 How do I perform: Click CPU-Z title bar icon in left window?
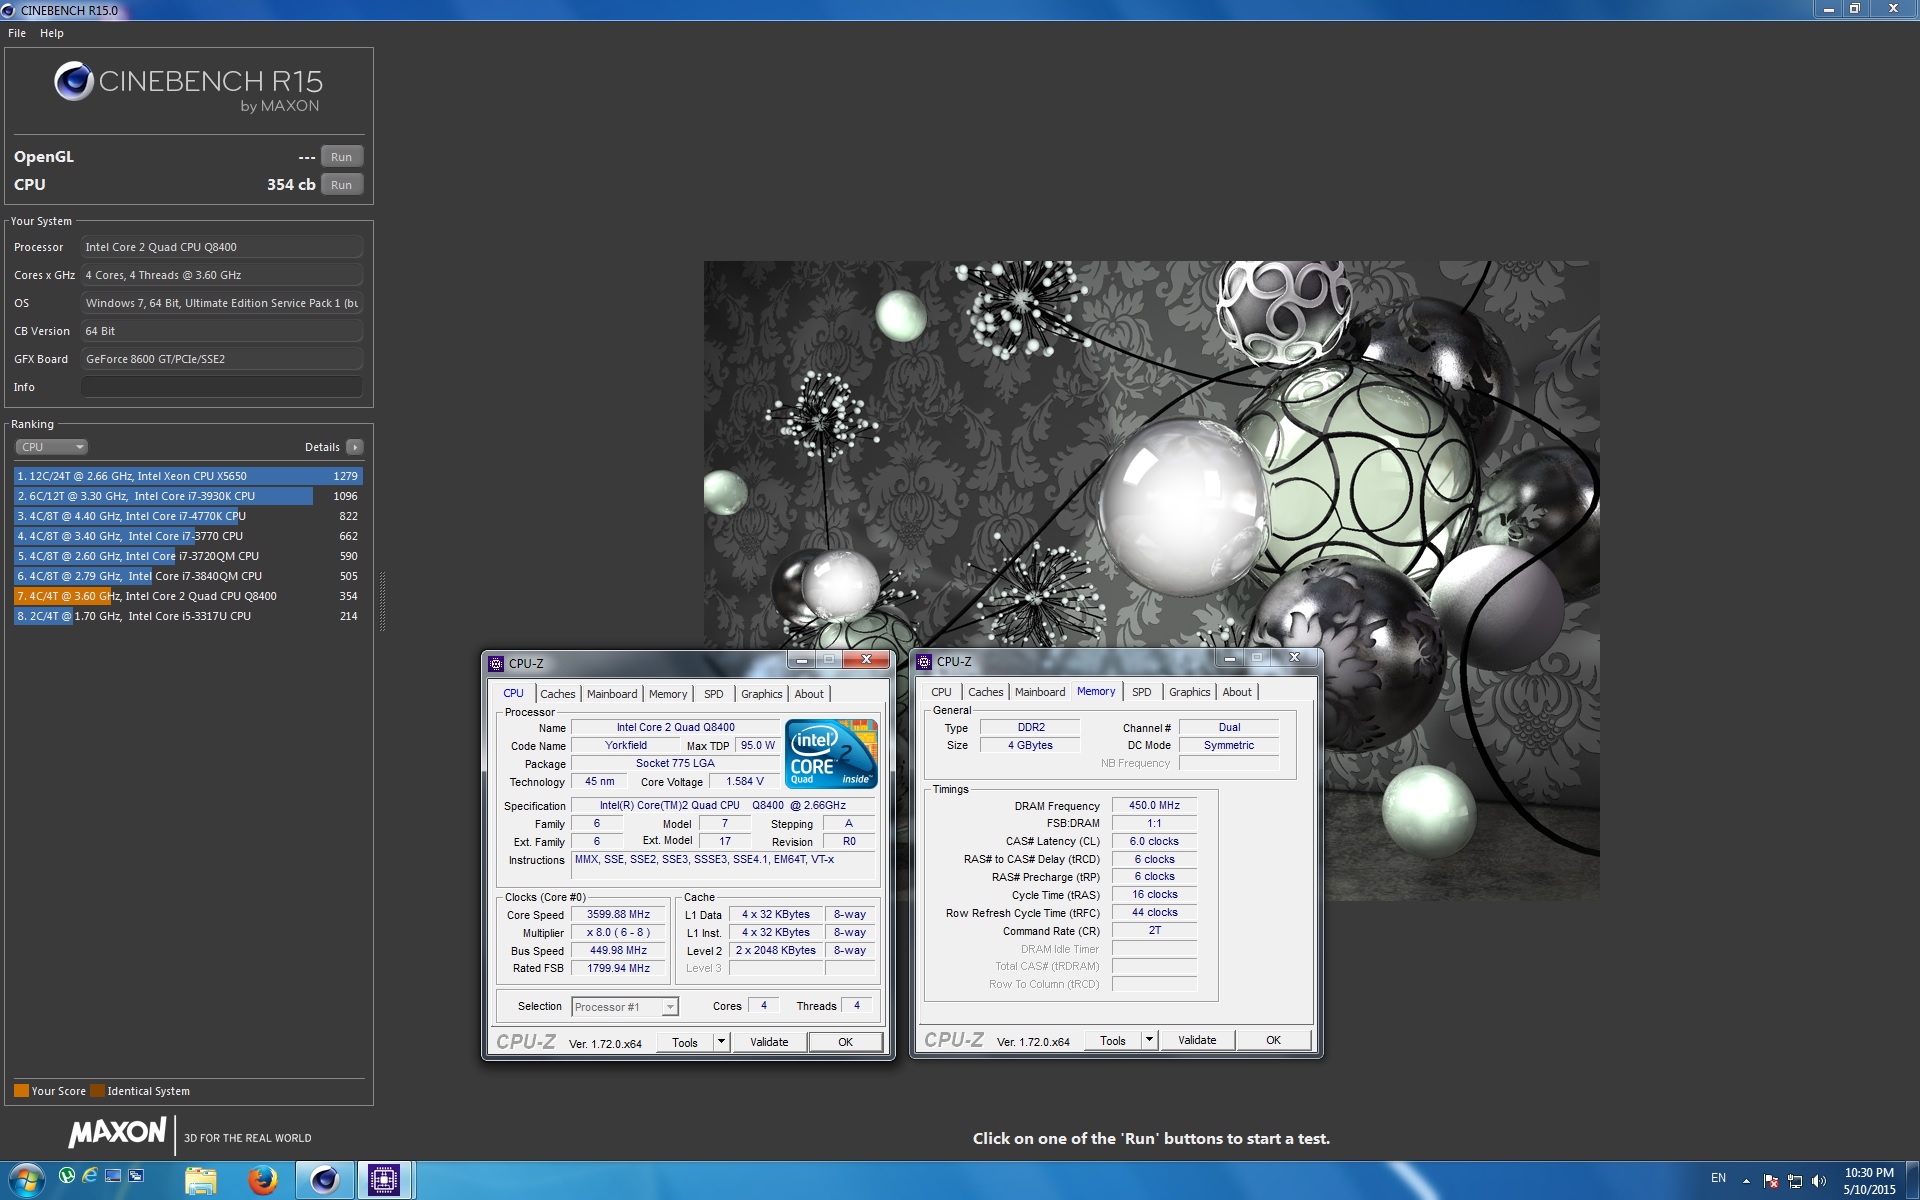(496, 663)
